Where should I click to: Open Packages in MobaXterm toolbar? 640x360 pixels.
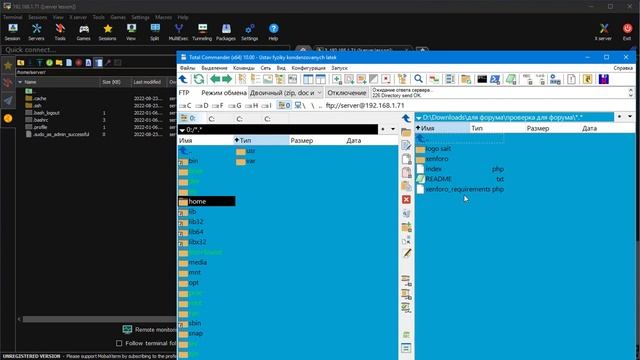226,32
